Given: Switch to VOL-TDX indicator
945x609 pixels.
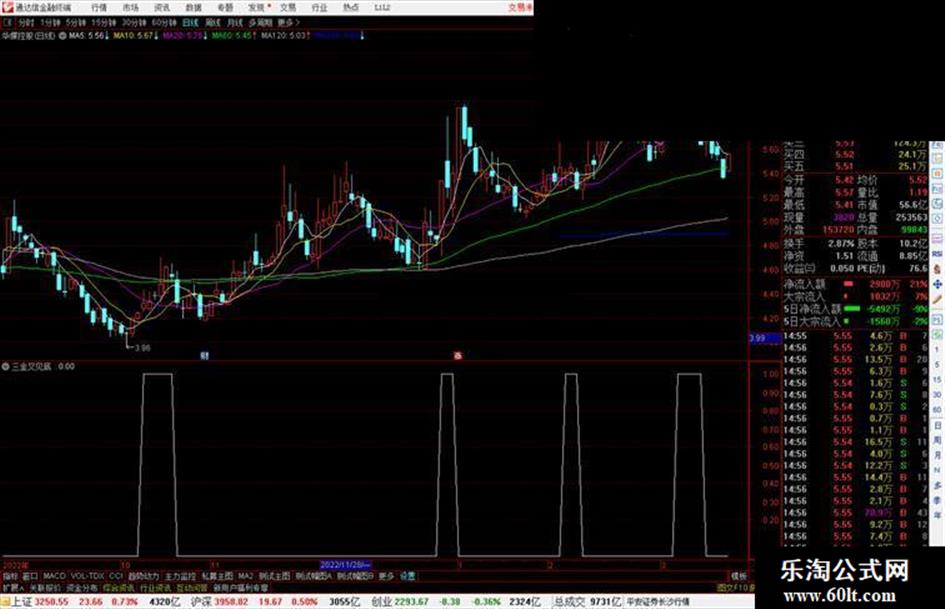Looking at the screenshot, I should [87, 576].
